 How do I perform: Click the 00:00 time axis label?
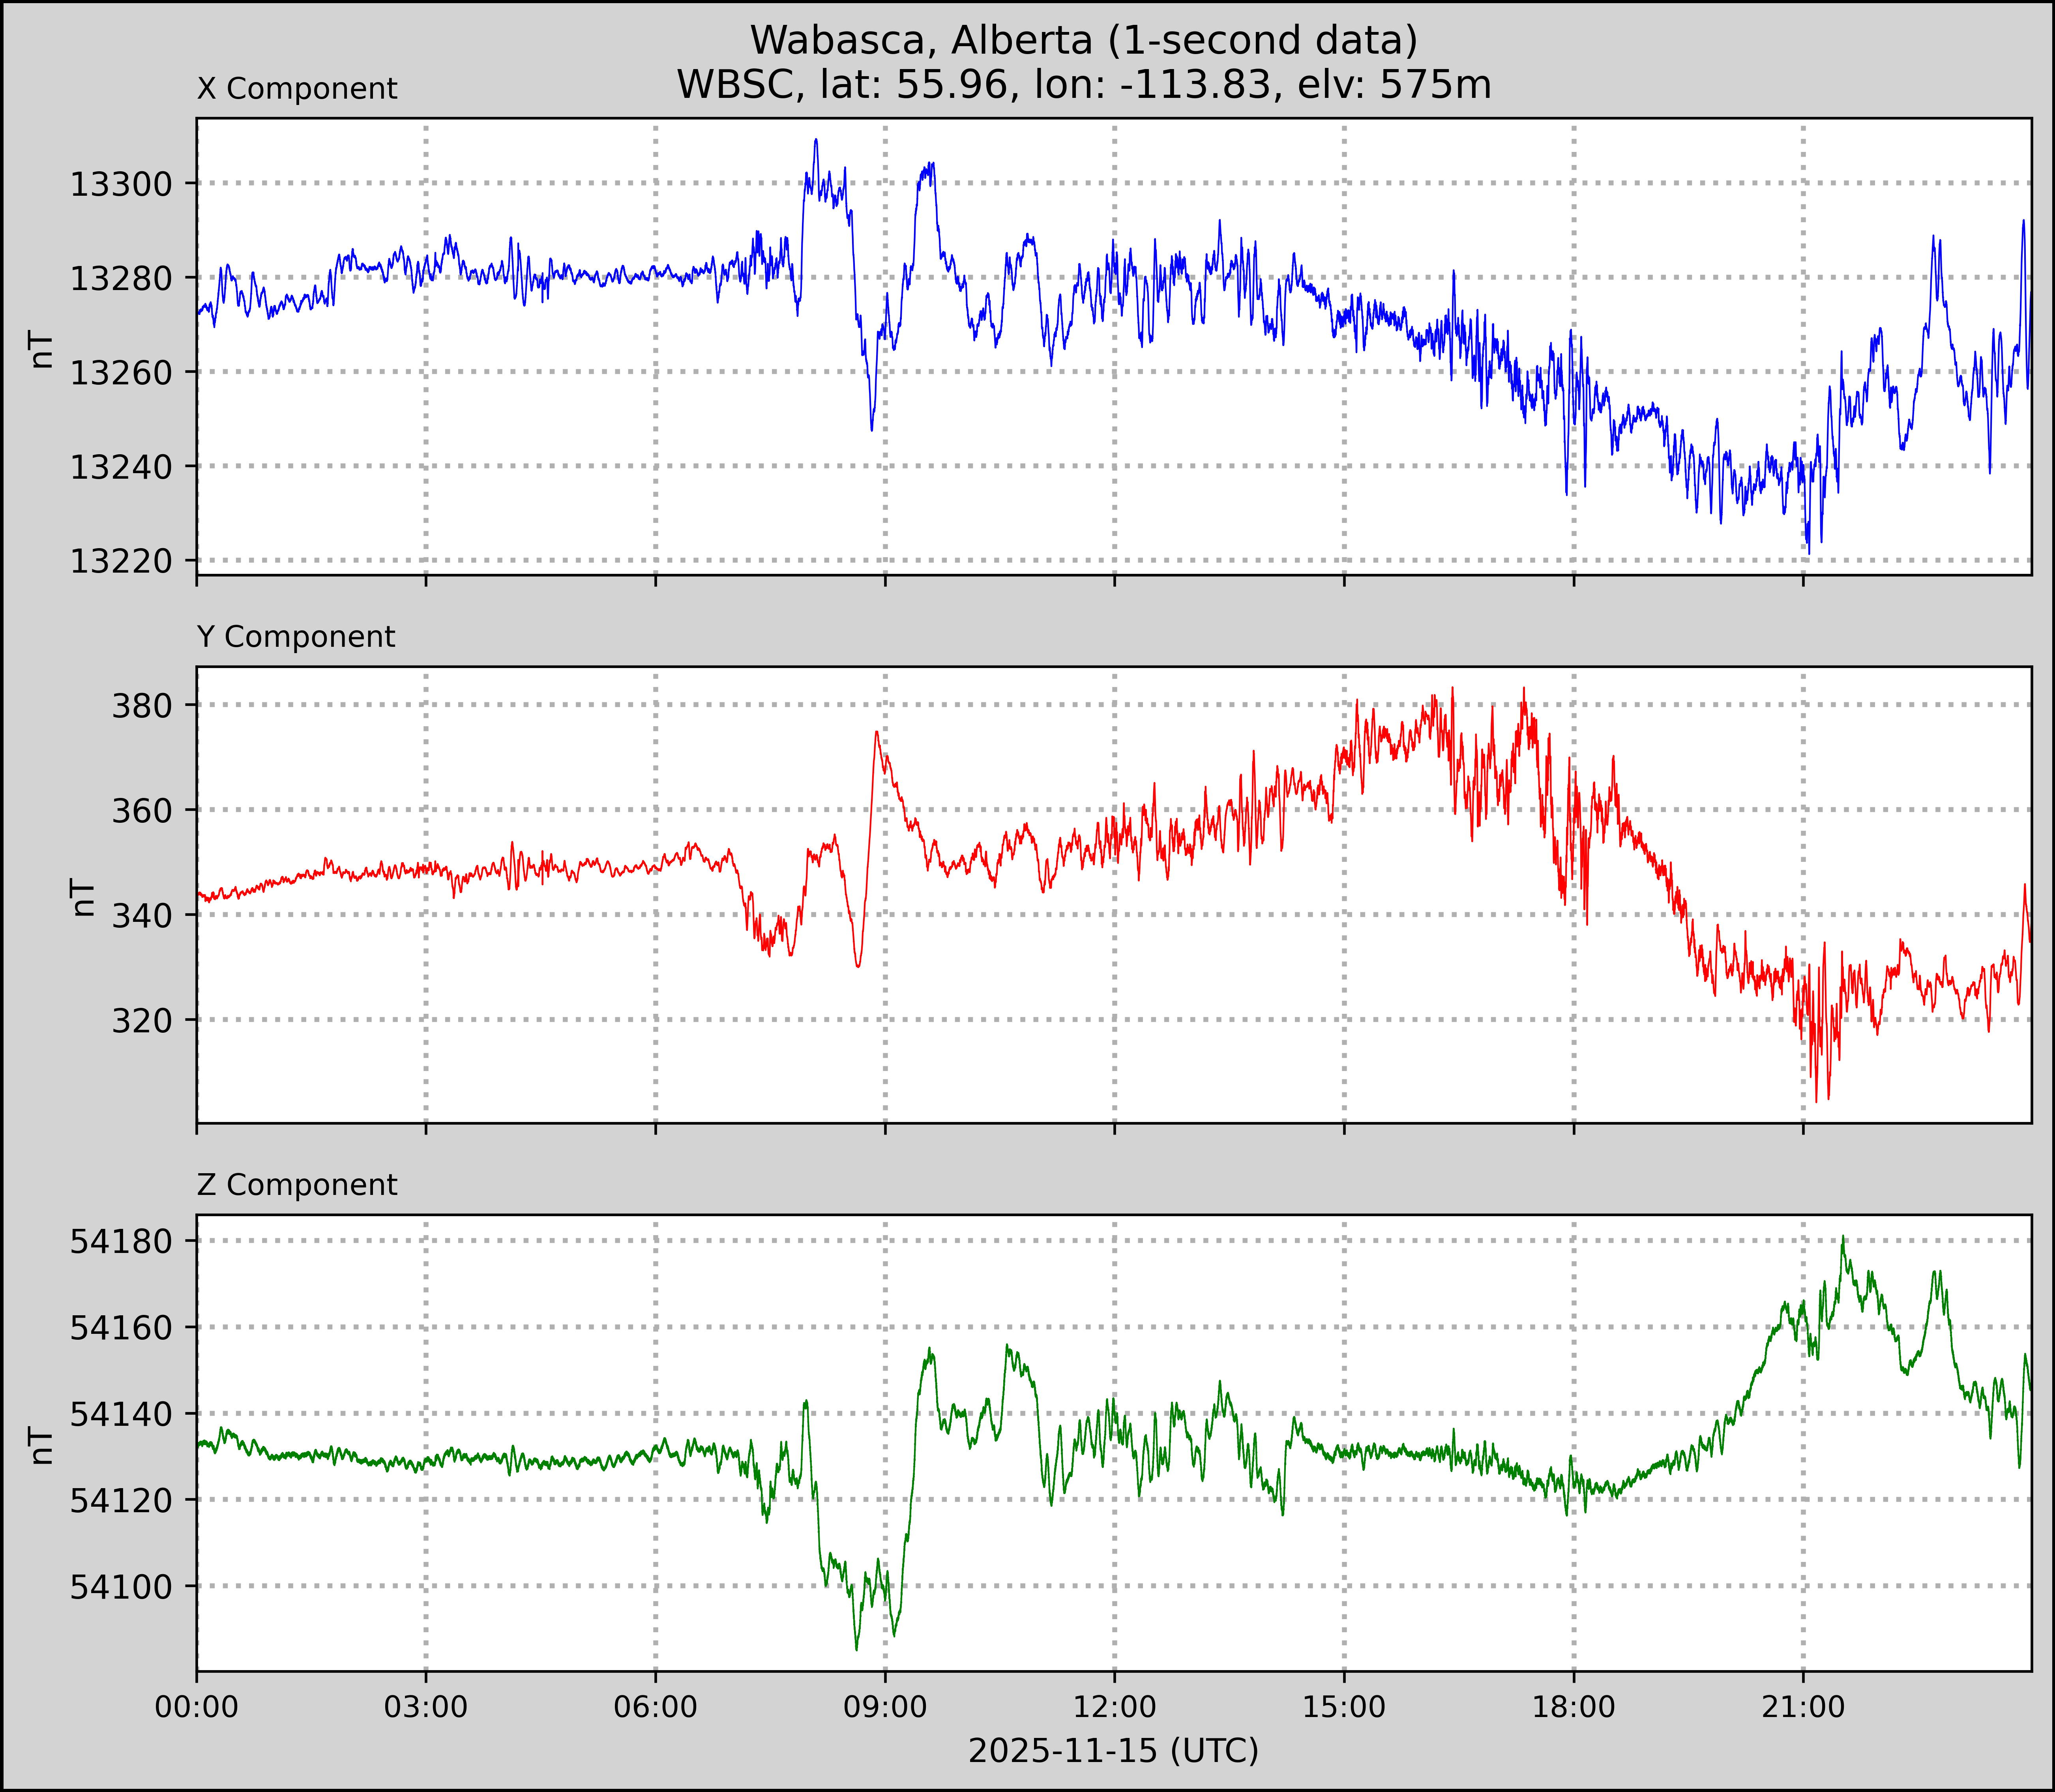197,1707
